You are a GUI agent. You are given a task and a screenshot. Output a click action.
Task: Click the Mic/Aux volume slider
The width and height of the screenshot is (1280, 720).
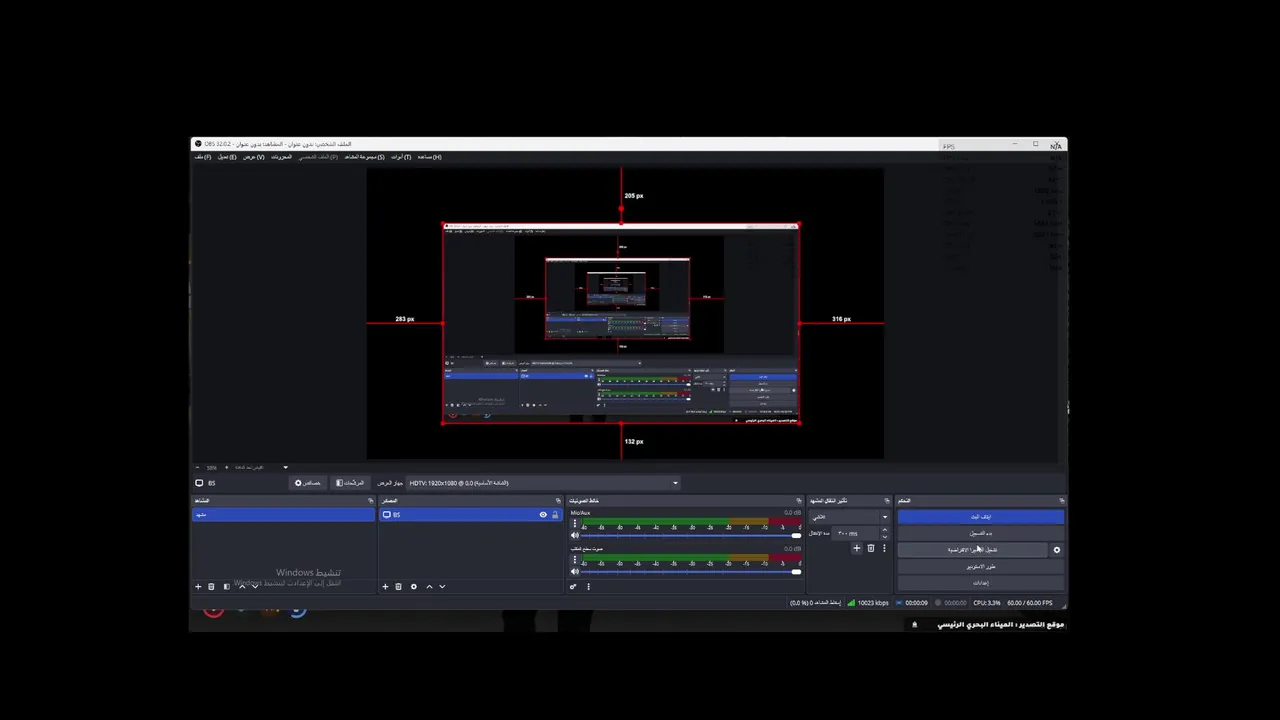[691, 536]
